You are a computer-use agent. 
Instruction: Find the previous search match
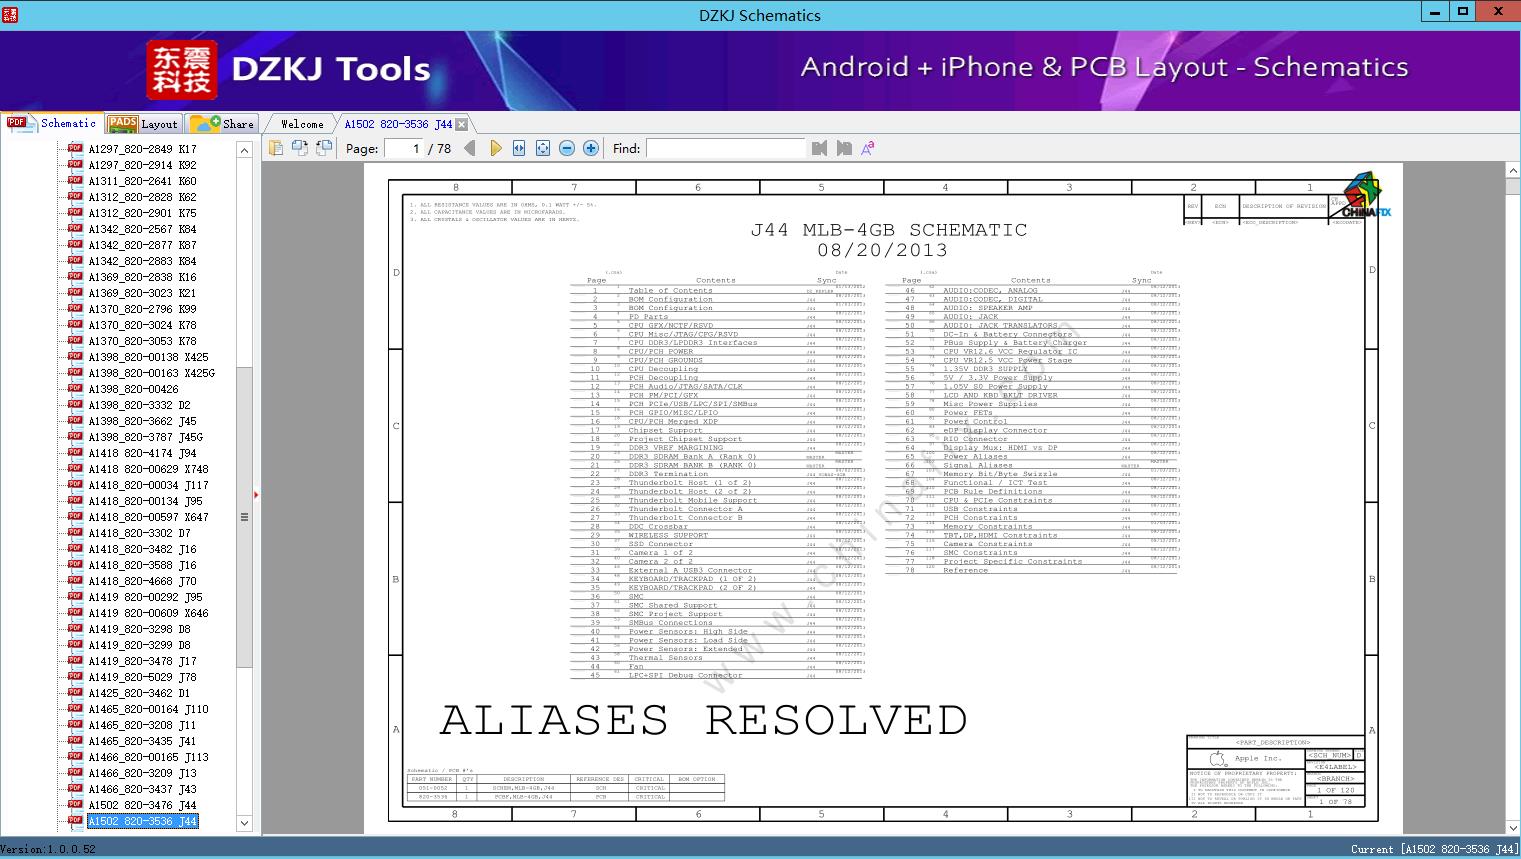coord(820,148)
